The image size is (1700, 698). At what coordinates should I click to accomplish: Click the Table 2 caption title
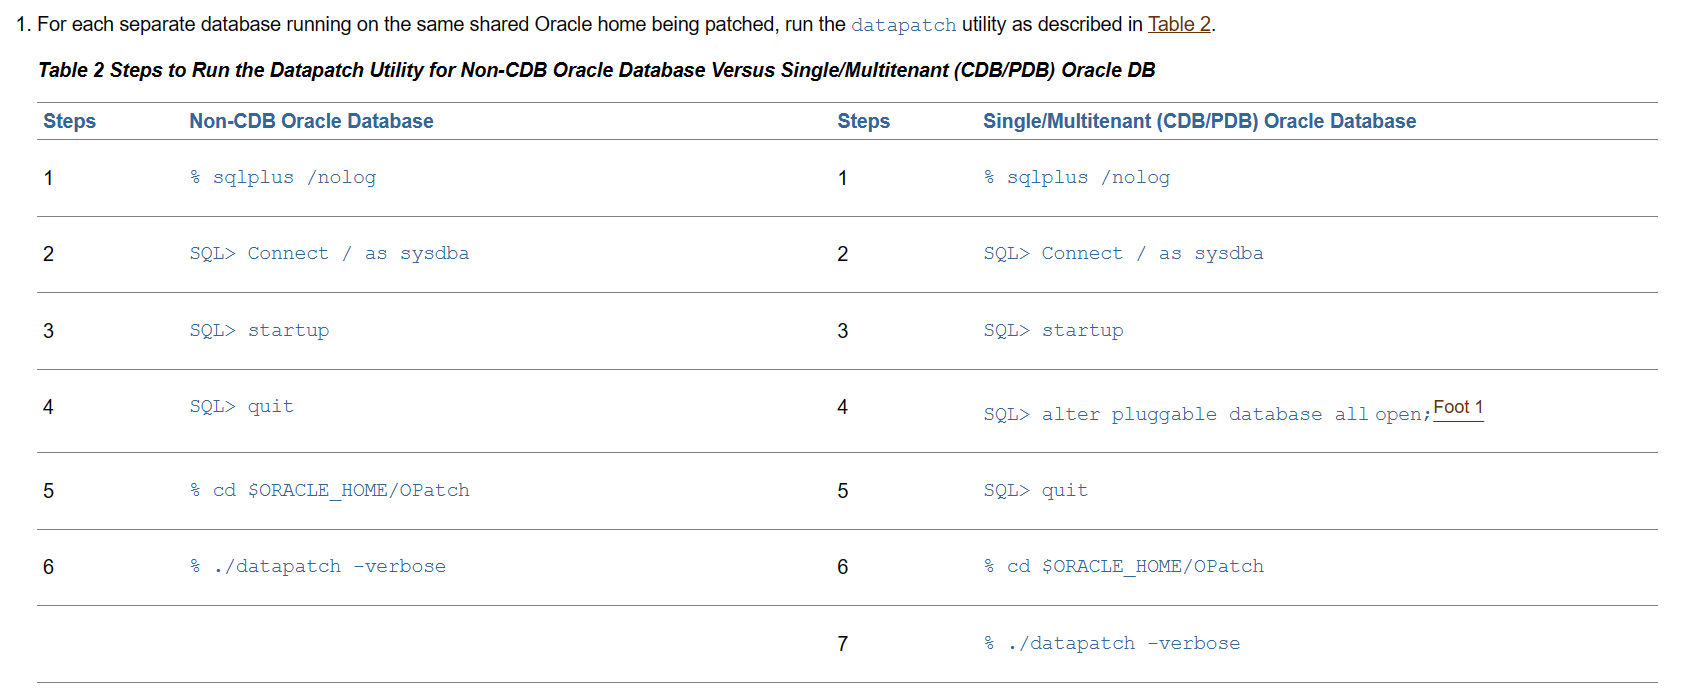[596, 70]
